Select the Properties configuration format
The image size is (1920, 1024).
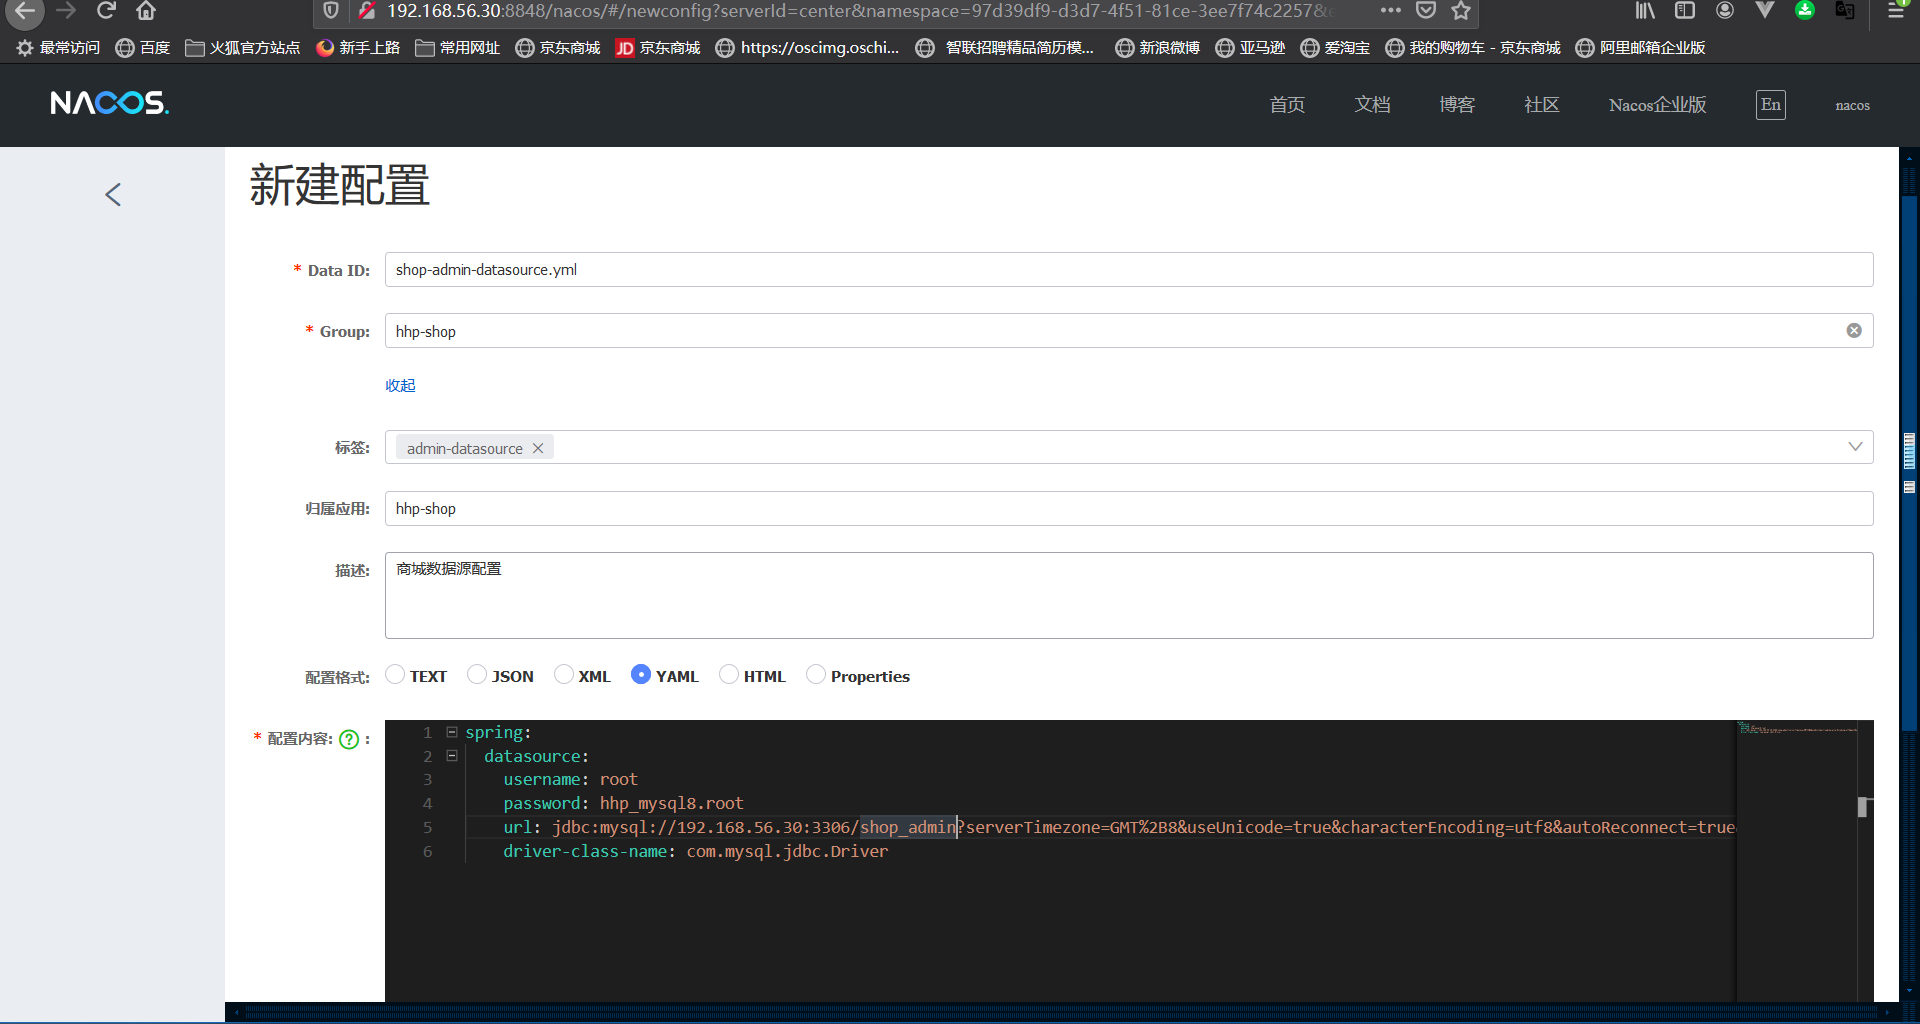coord(816,674)
